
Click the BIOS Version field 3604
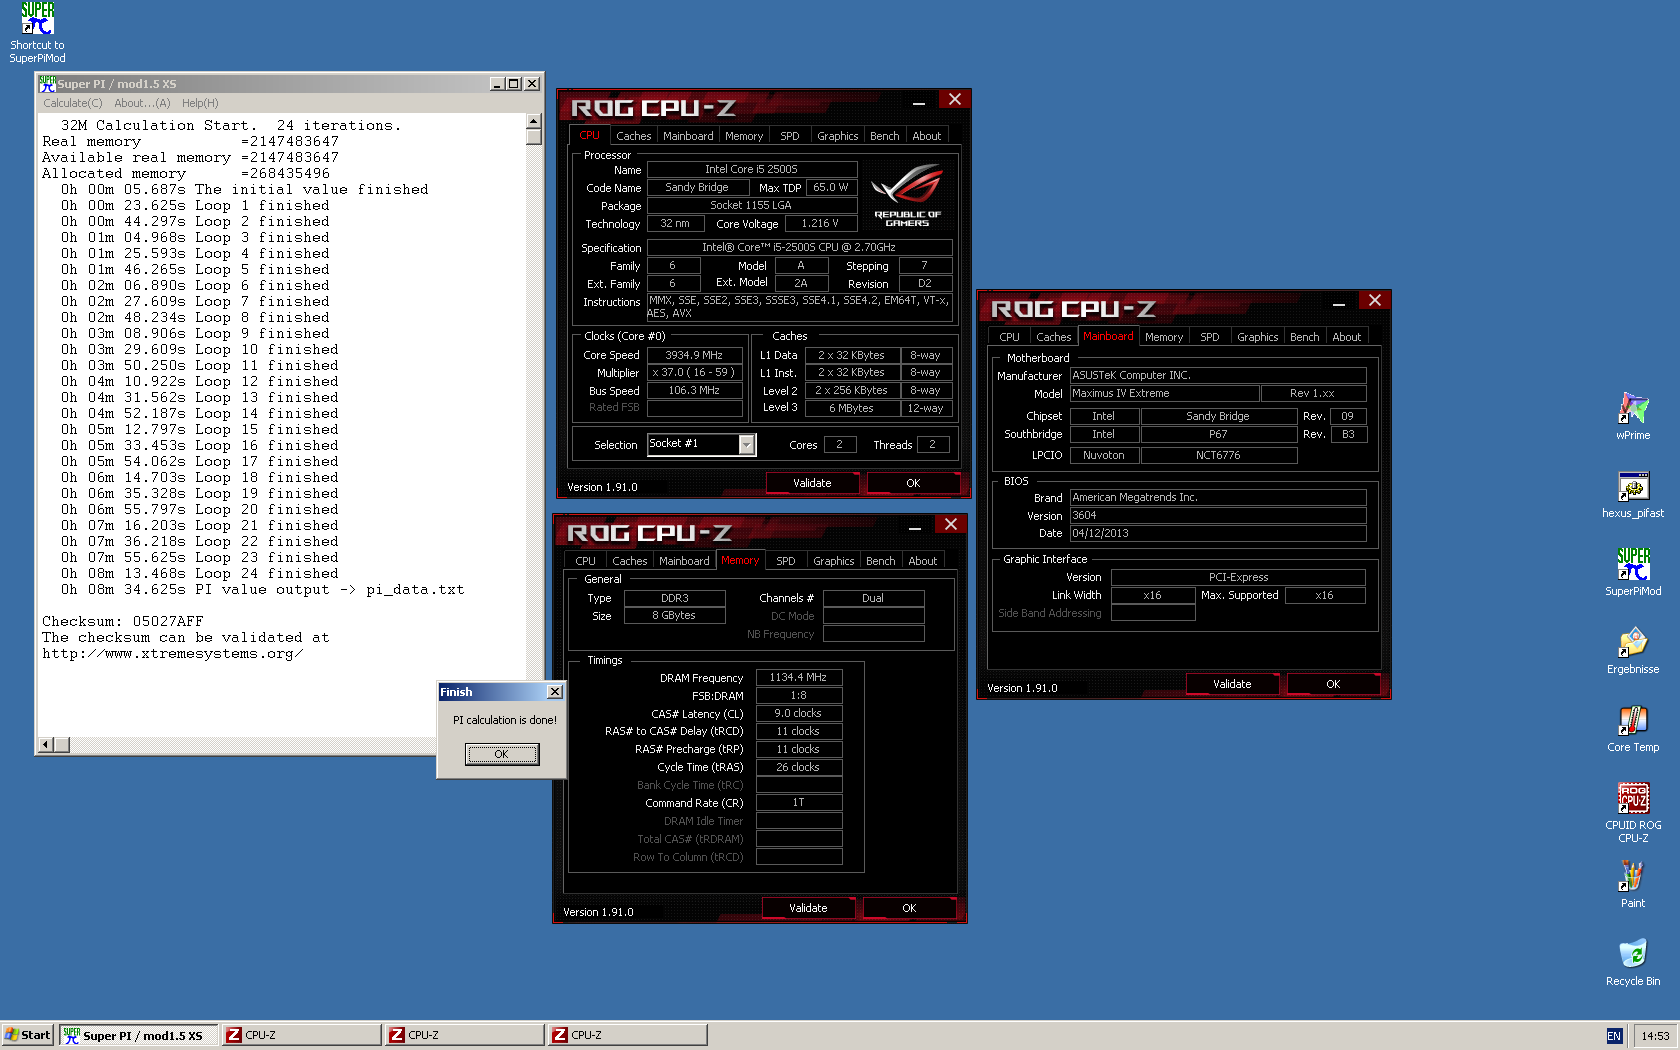click(1218, 516)
